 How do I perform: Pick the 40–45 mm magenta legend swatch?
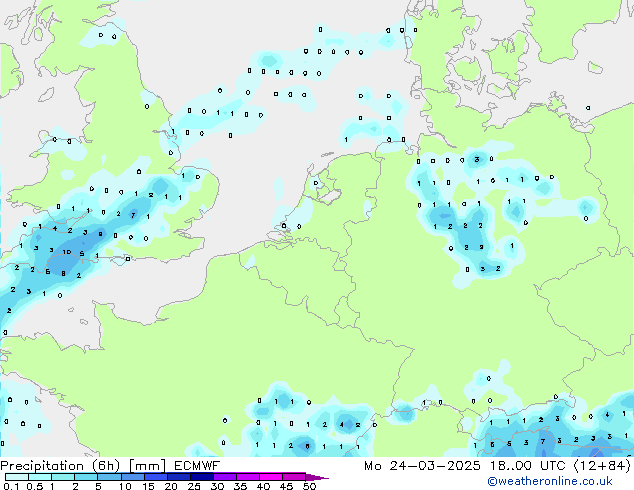pos(271,477)
